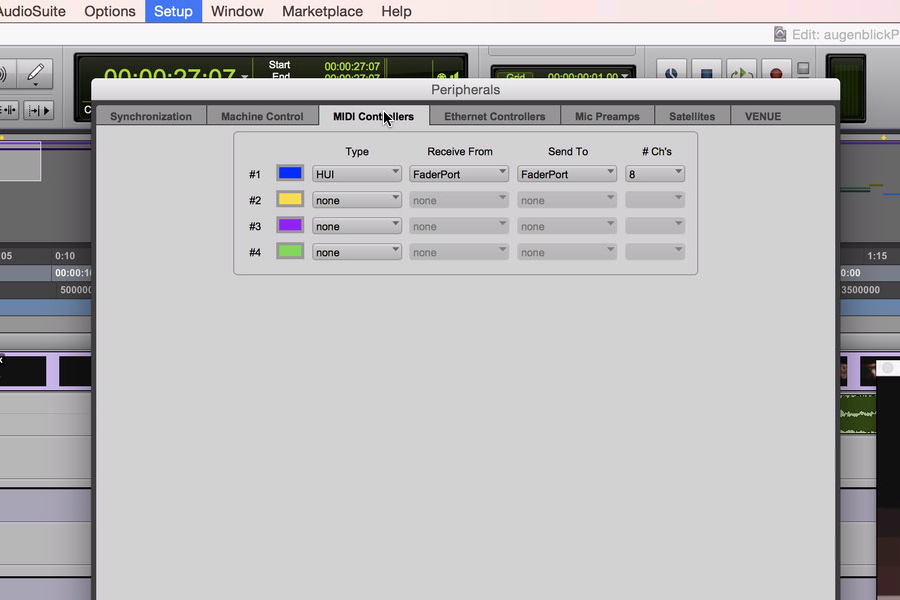The image size is (900, 600).
Task: Open the Mic Preamps tab
Action: 607,116
